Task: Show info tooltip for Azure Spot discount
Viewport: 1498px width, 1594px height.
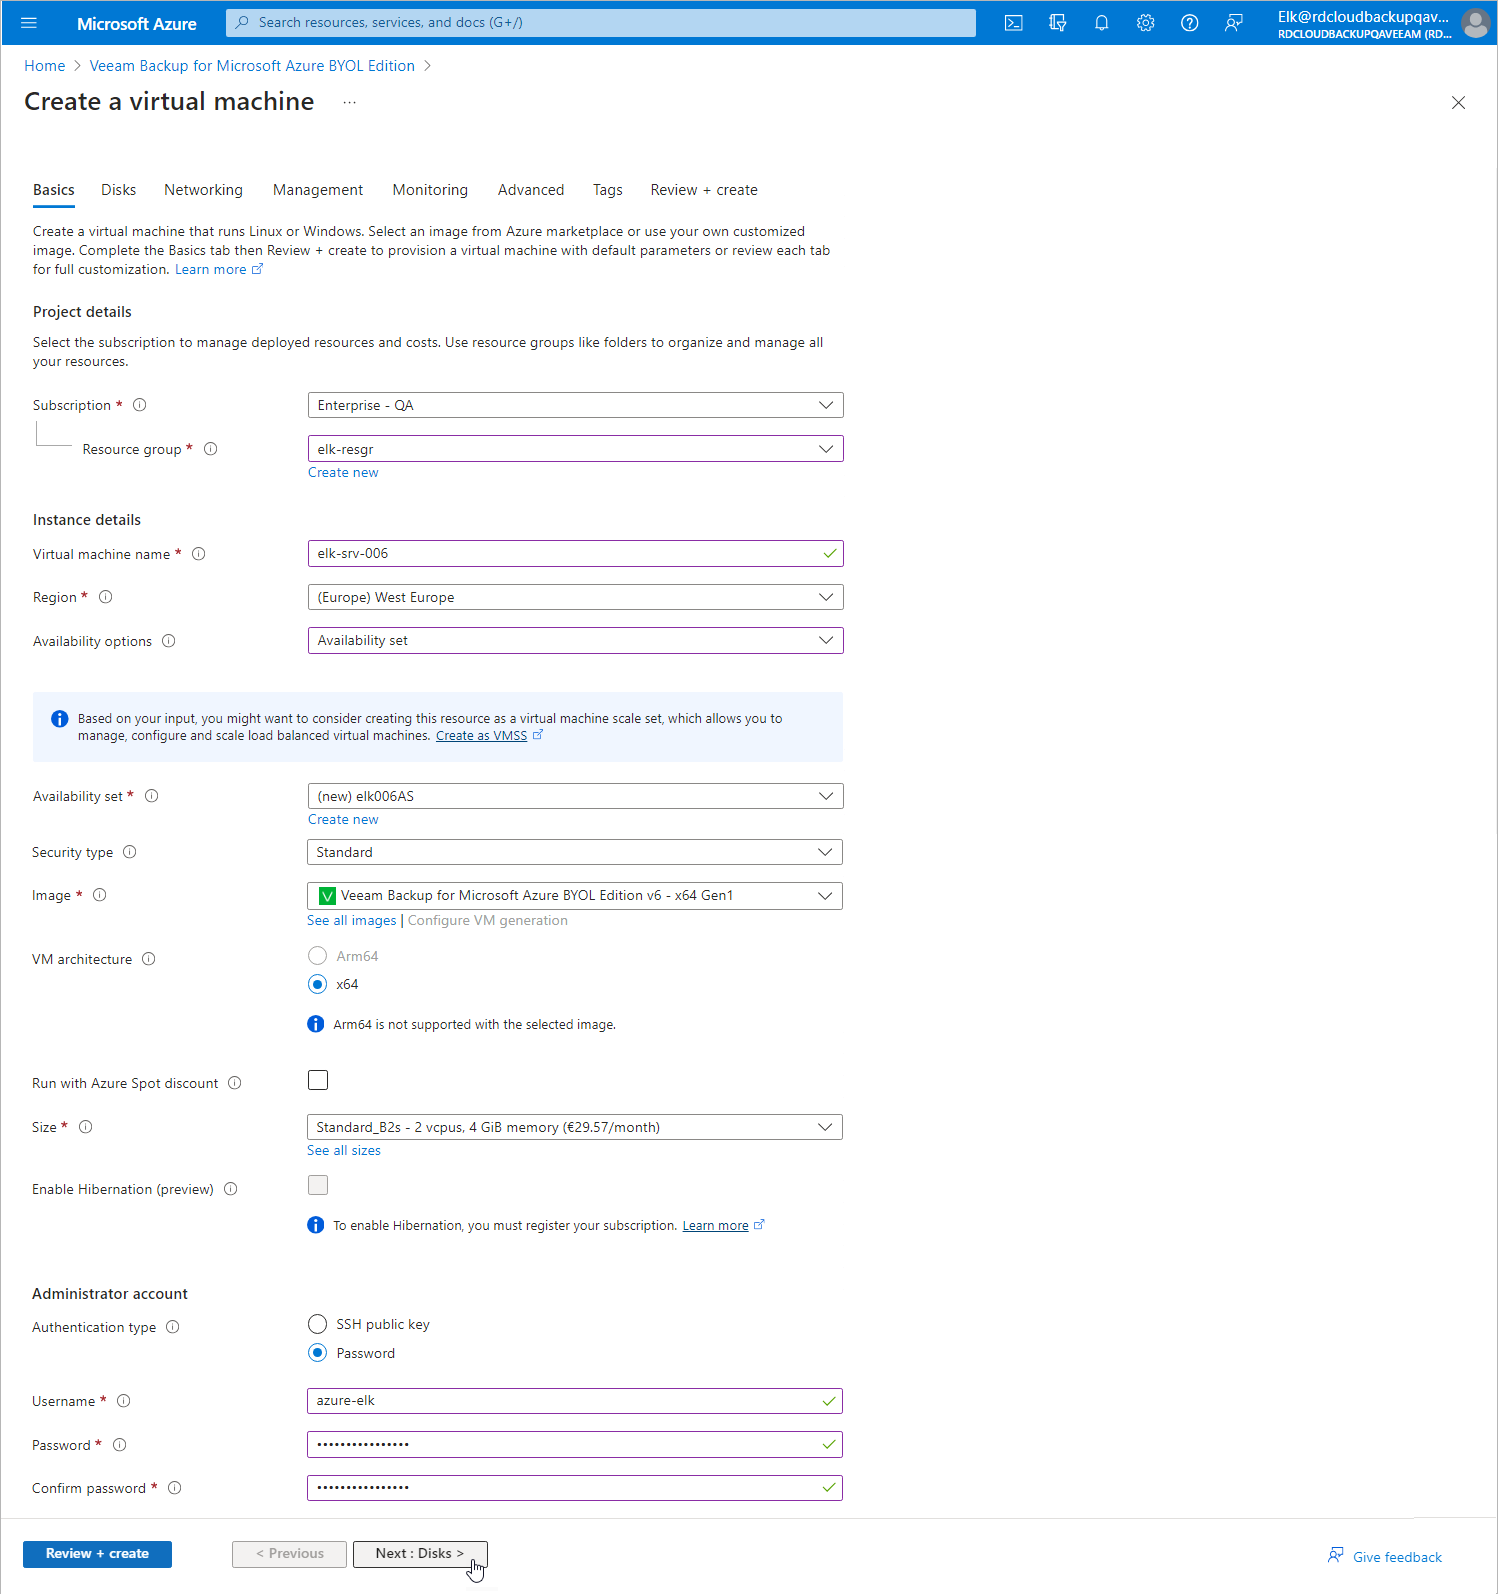Action: (234, 1083)
